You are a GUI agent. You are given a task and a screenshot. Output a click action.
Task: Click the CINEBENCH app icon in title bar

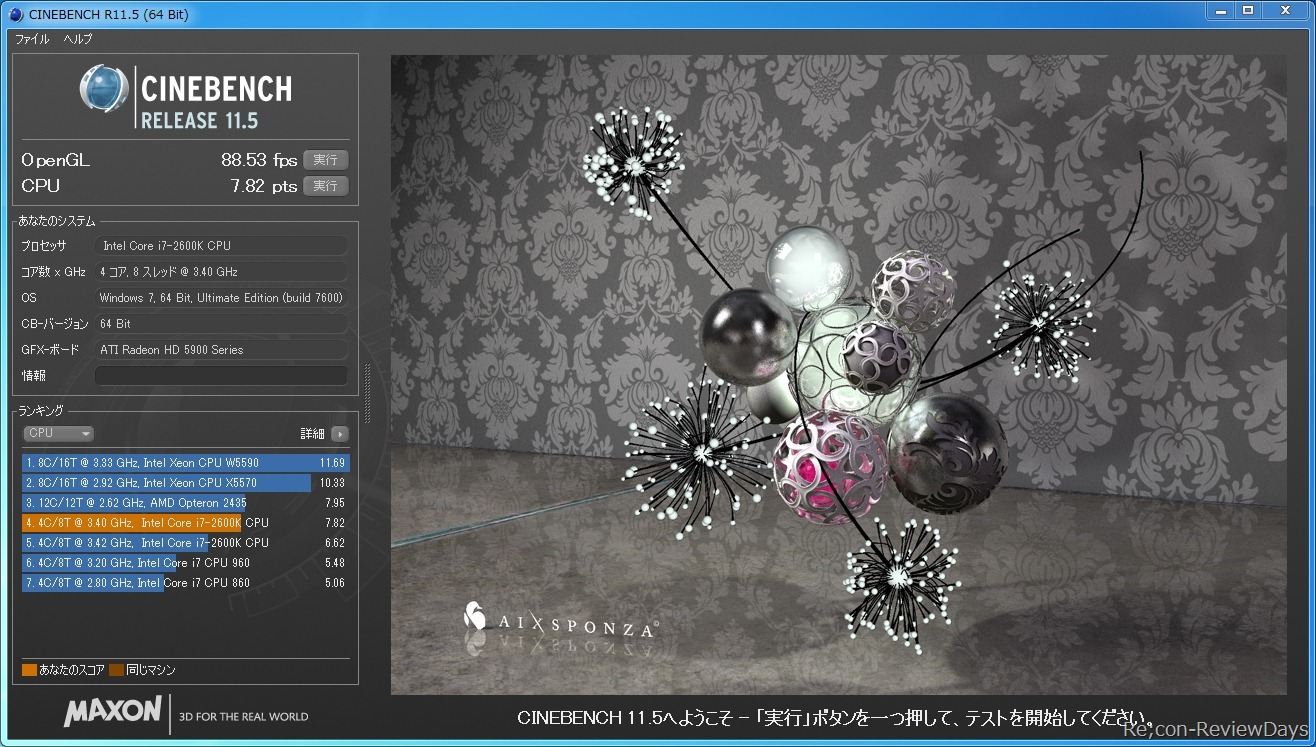(15, 14)
